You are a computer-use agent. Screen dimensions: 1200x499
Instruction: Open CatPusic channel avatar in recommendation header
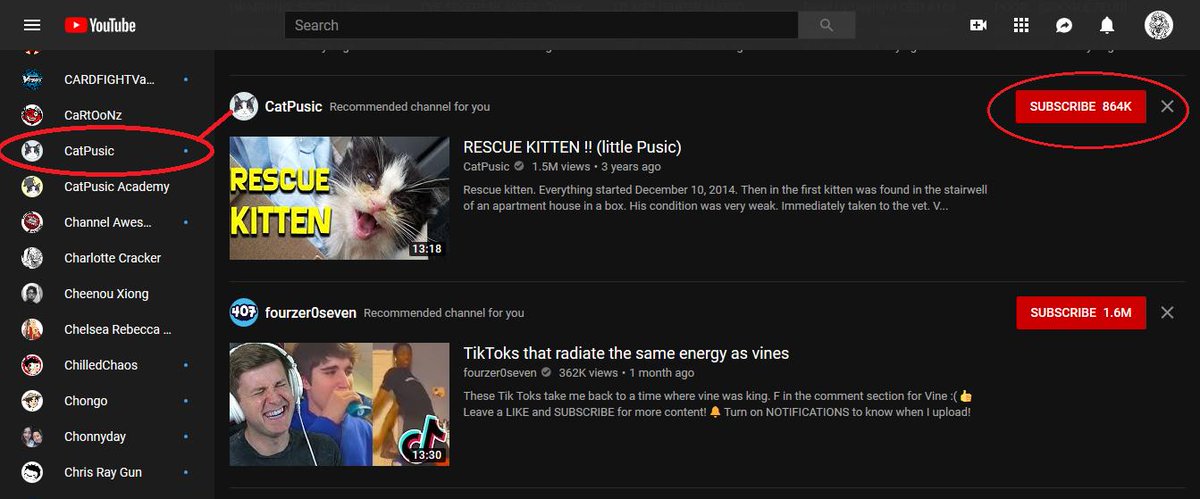click(x=244, y=106)
